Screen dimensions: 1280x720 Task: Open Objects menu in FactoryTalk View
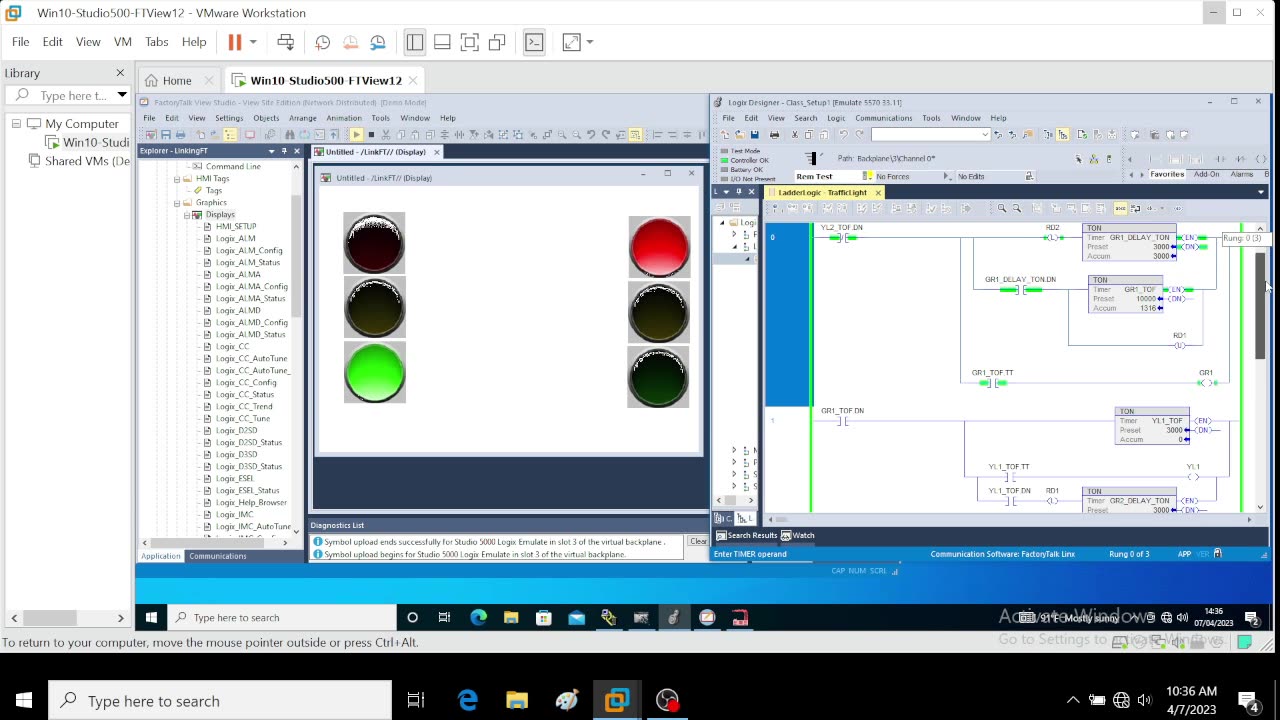266,118
